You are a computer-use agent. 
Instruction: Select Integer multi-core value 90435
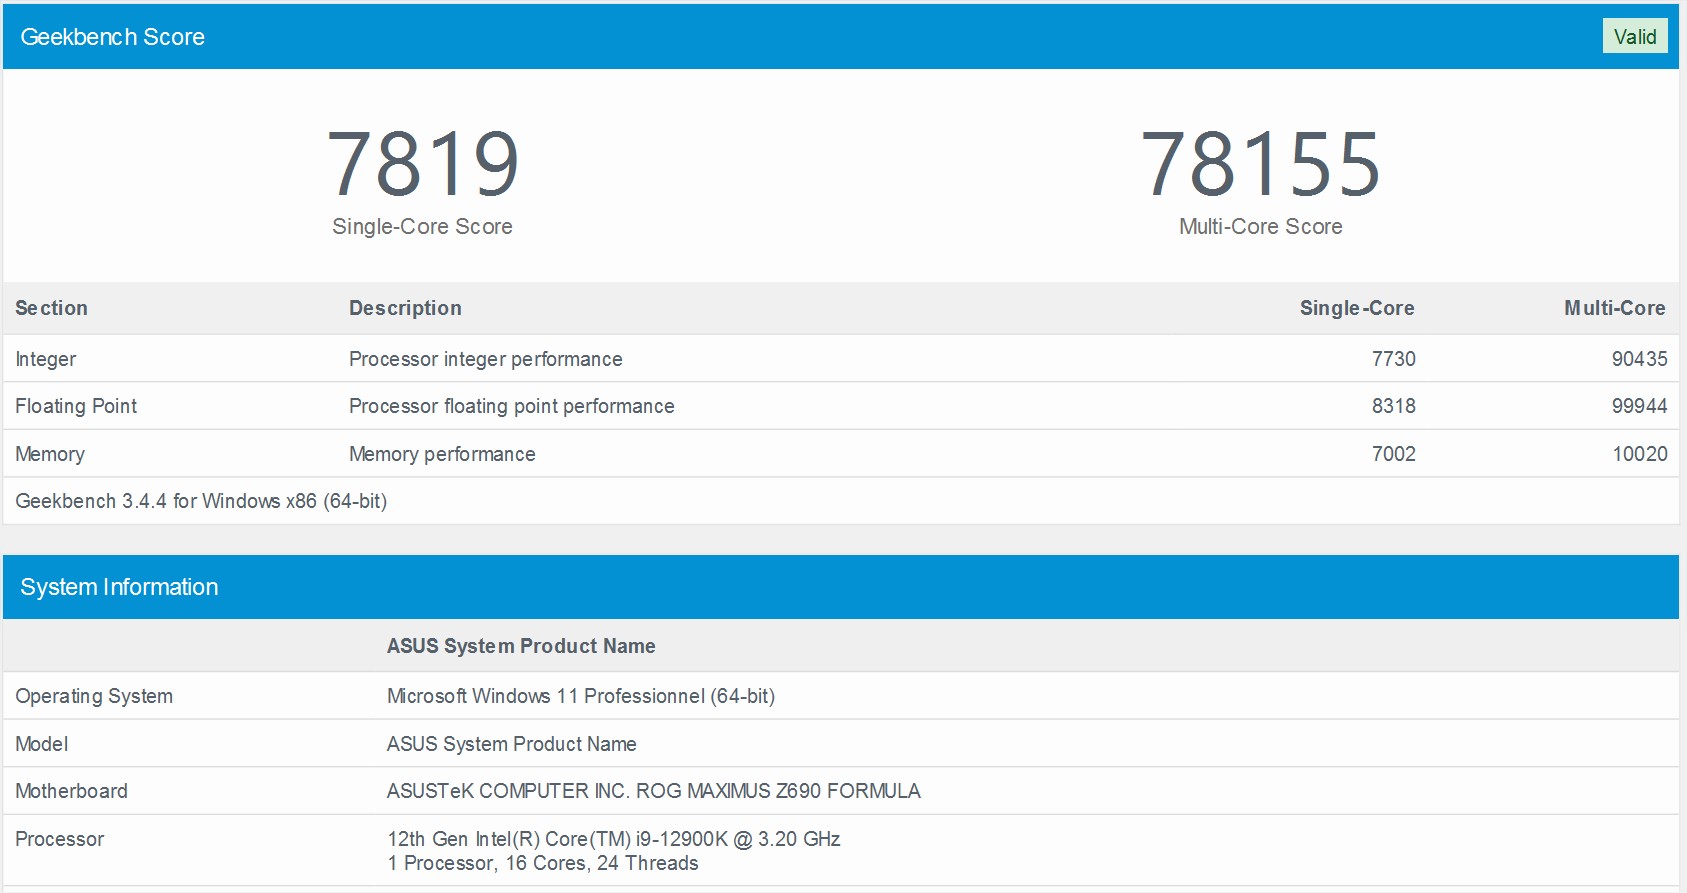click(1639, 359)
